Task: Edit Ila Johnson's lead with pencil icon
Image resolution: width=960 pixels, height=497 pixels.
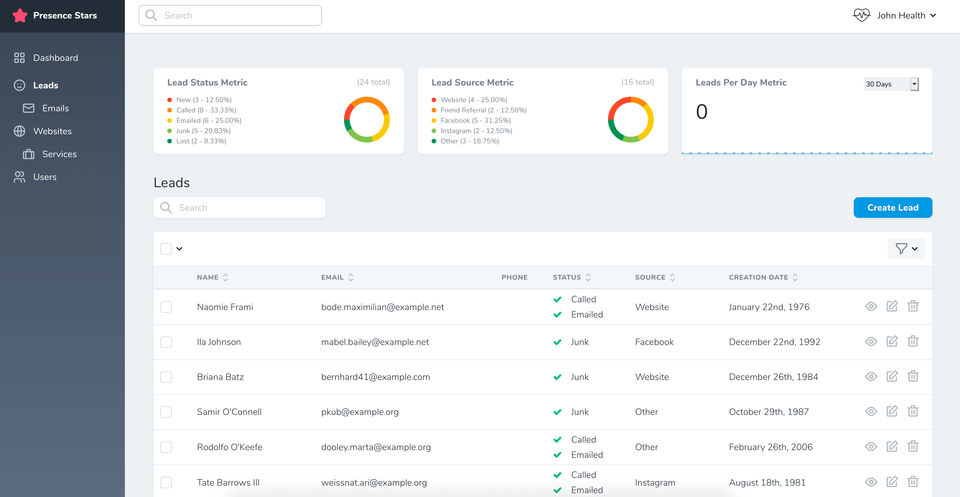Action: [892, 342]
